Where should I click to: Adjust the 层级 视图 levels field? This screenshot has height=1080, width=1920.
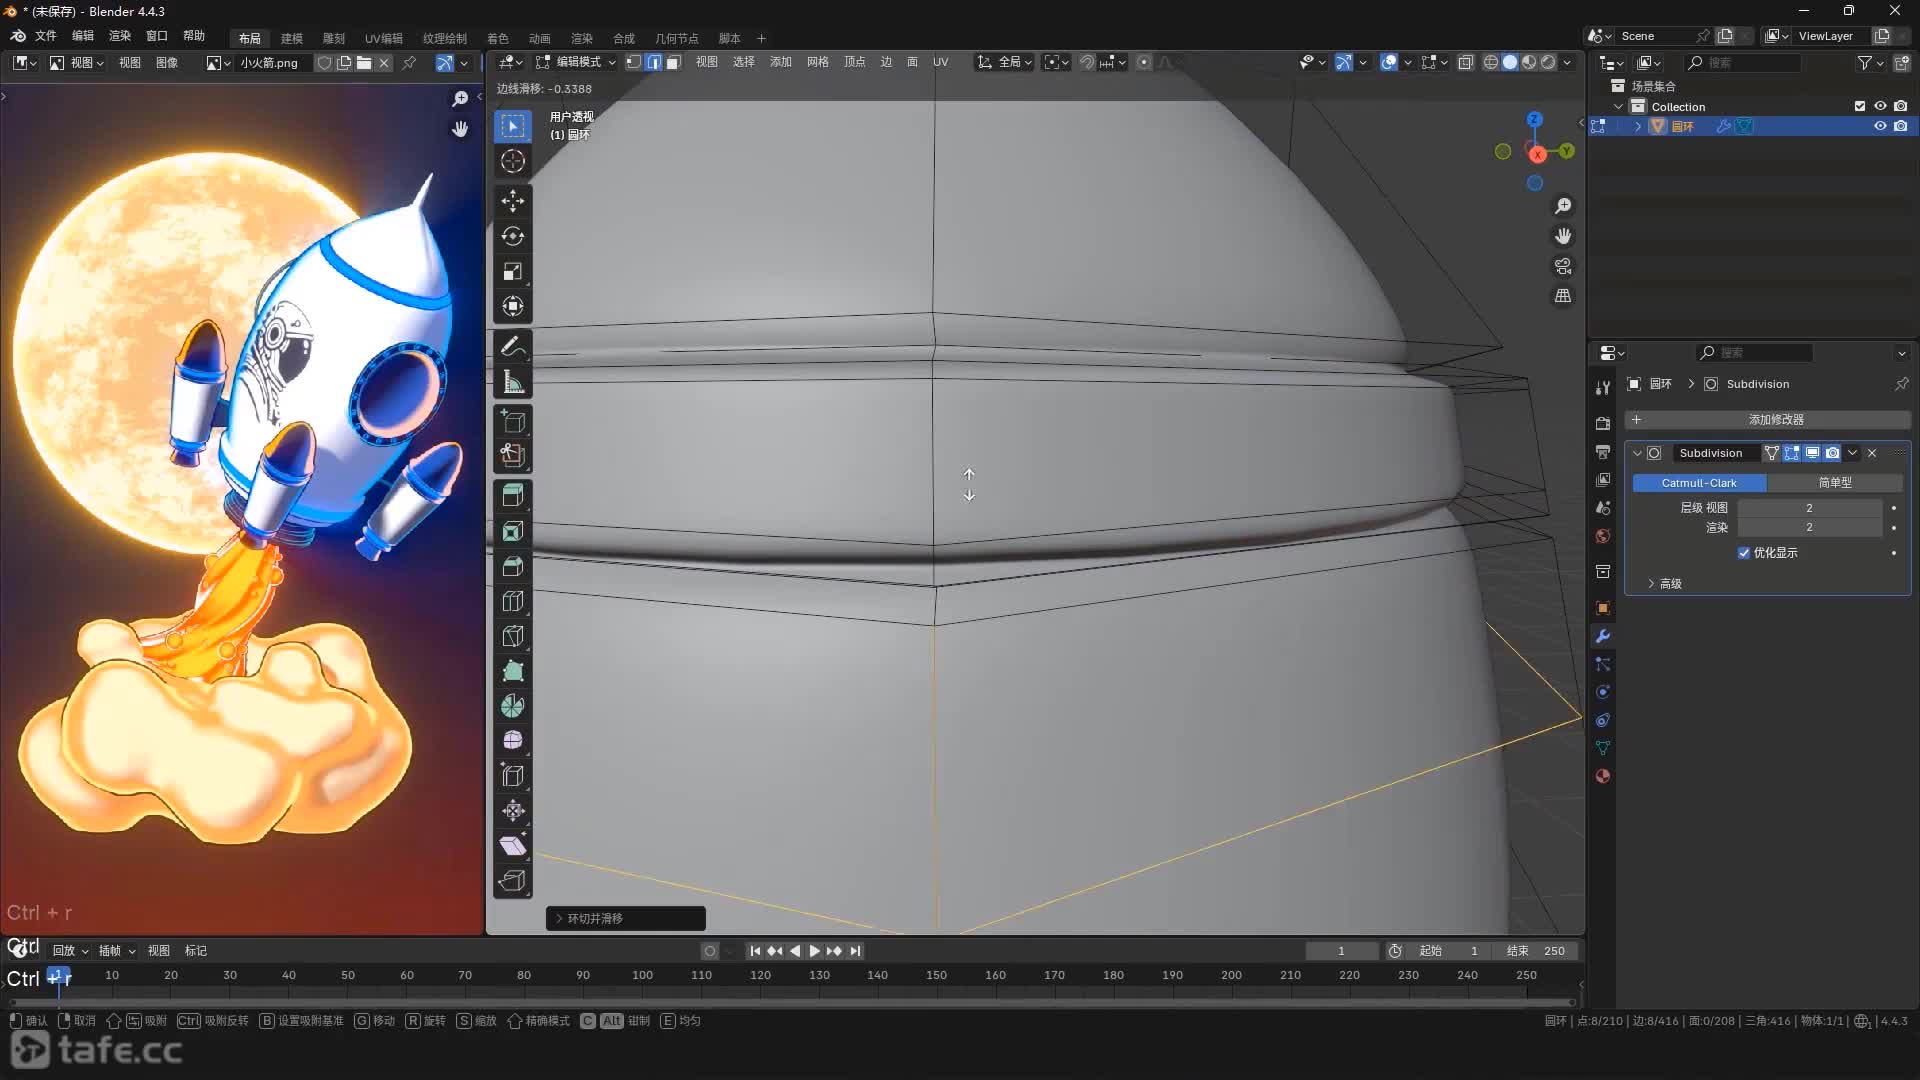(1808, 508)
